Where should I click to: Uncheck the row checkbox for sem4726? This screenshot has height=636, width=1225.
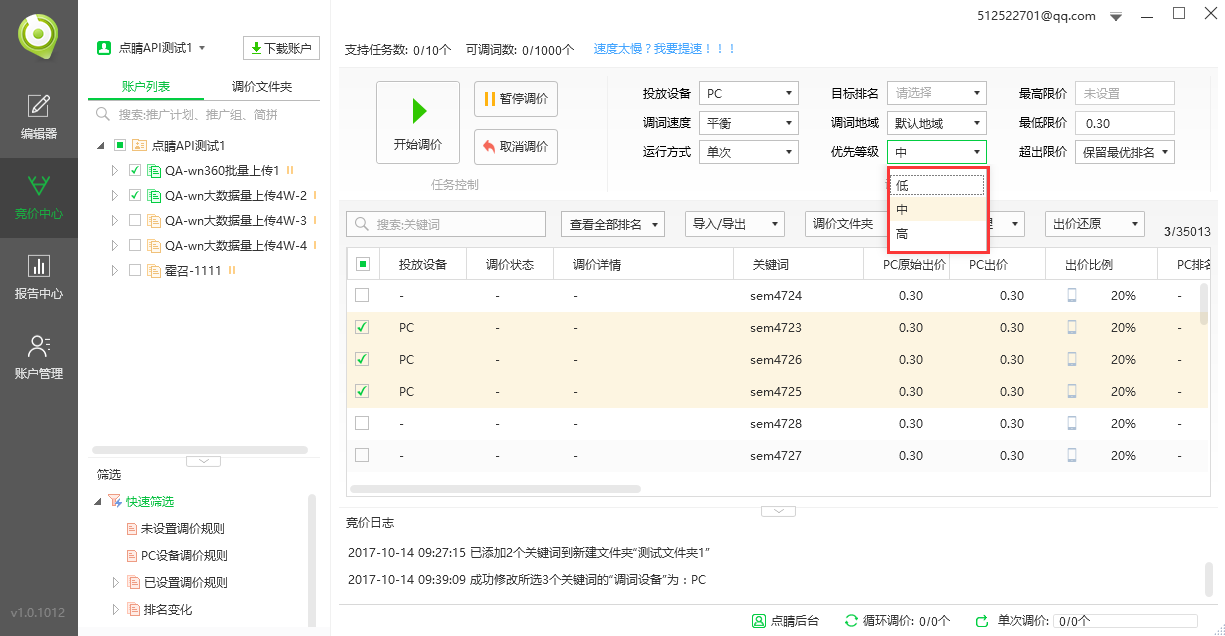point(362,359)
